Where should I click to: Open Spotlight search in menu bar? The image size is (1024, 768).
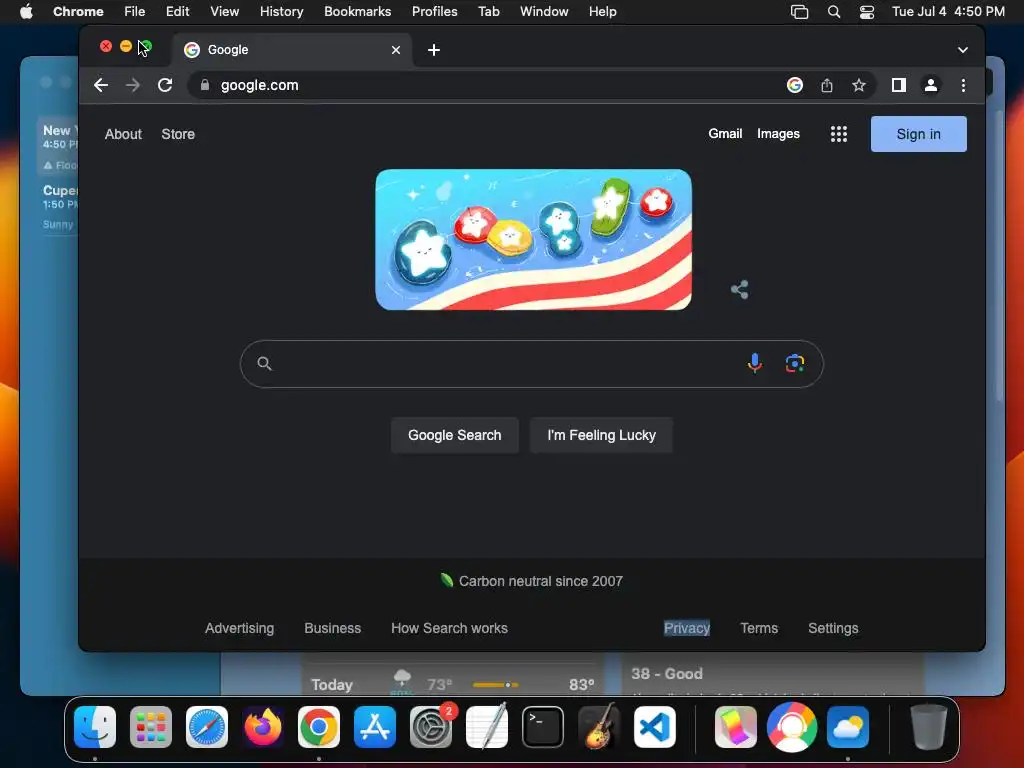pyautogui.click(x=834, y=12)
